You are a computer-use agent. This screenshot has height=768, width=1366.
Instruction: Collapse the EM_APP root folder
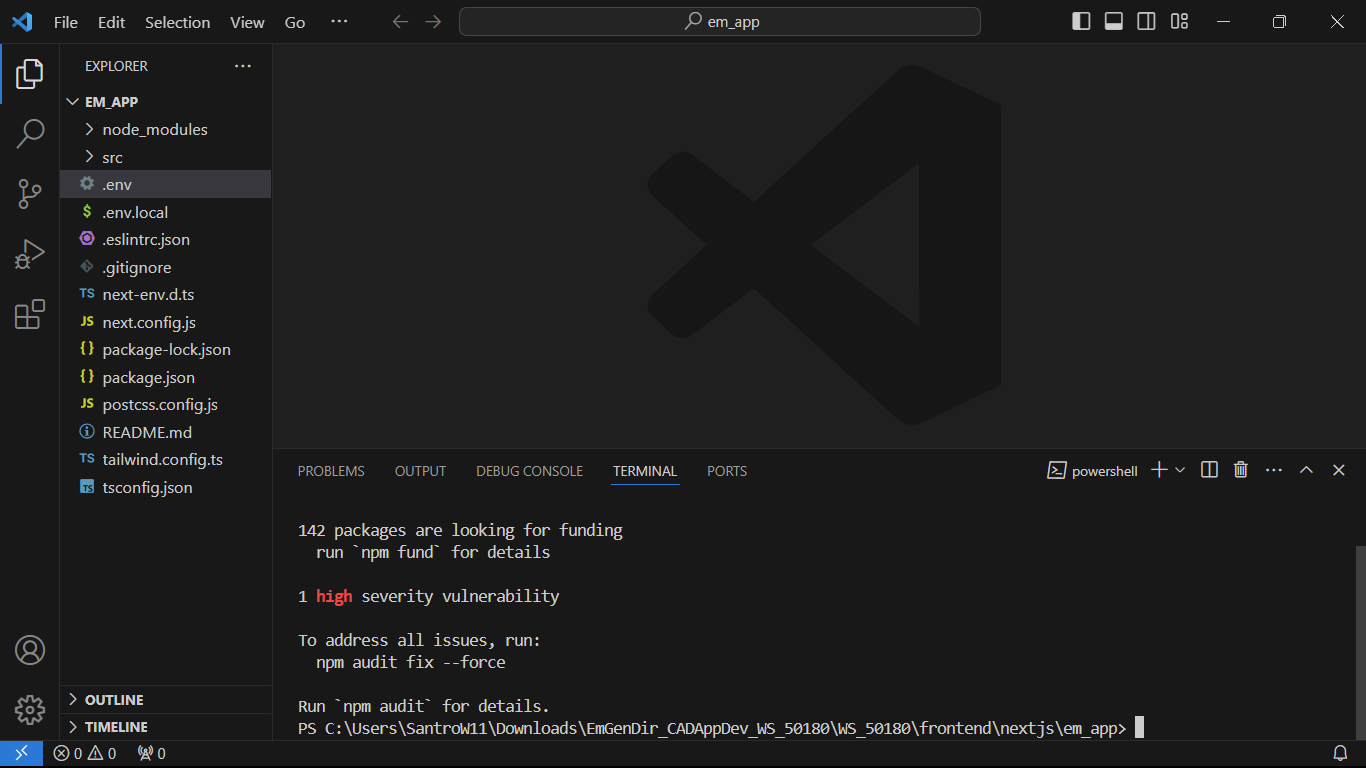click(165, 102)
